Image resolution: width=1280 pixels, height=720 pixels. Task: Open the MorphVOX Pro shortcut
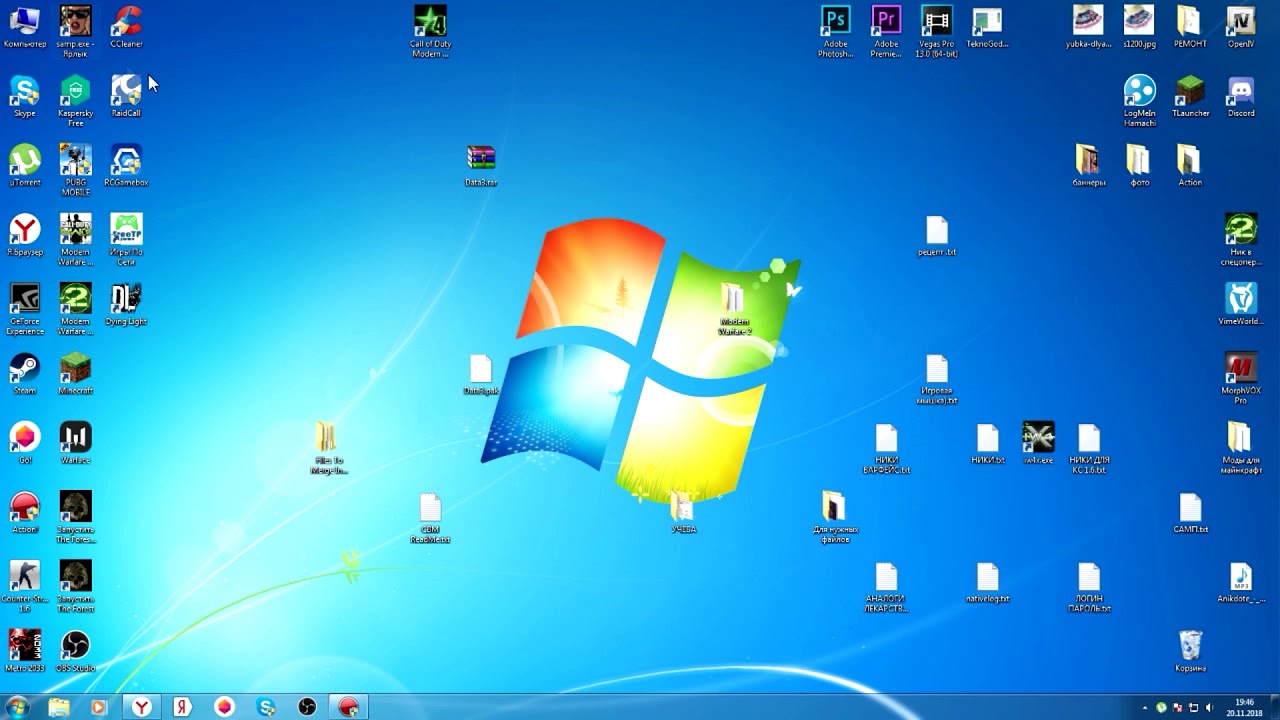click(x=1241, y=379)
